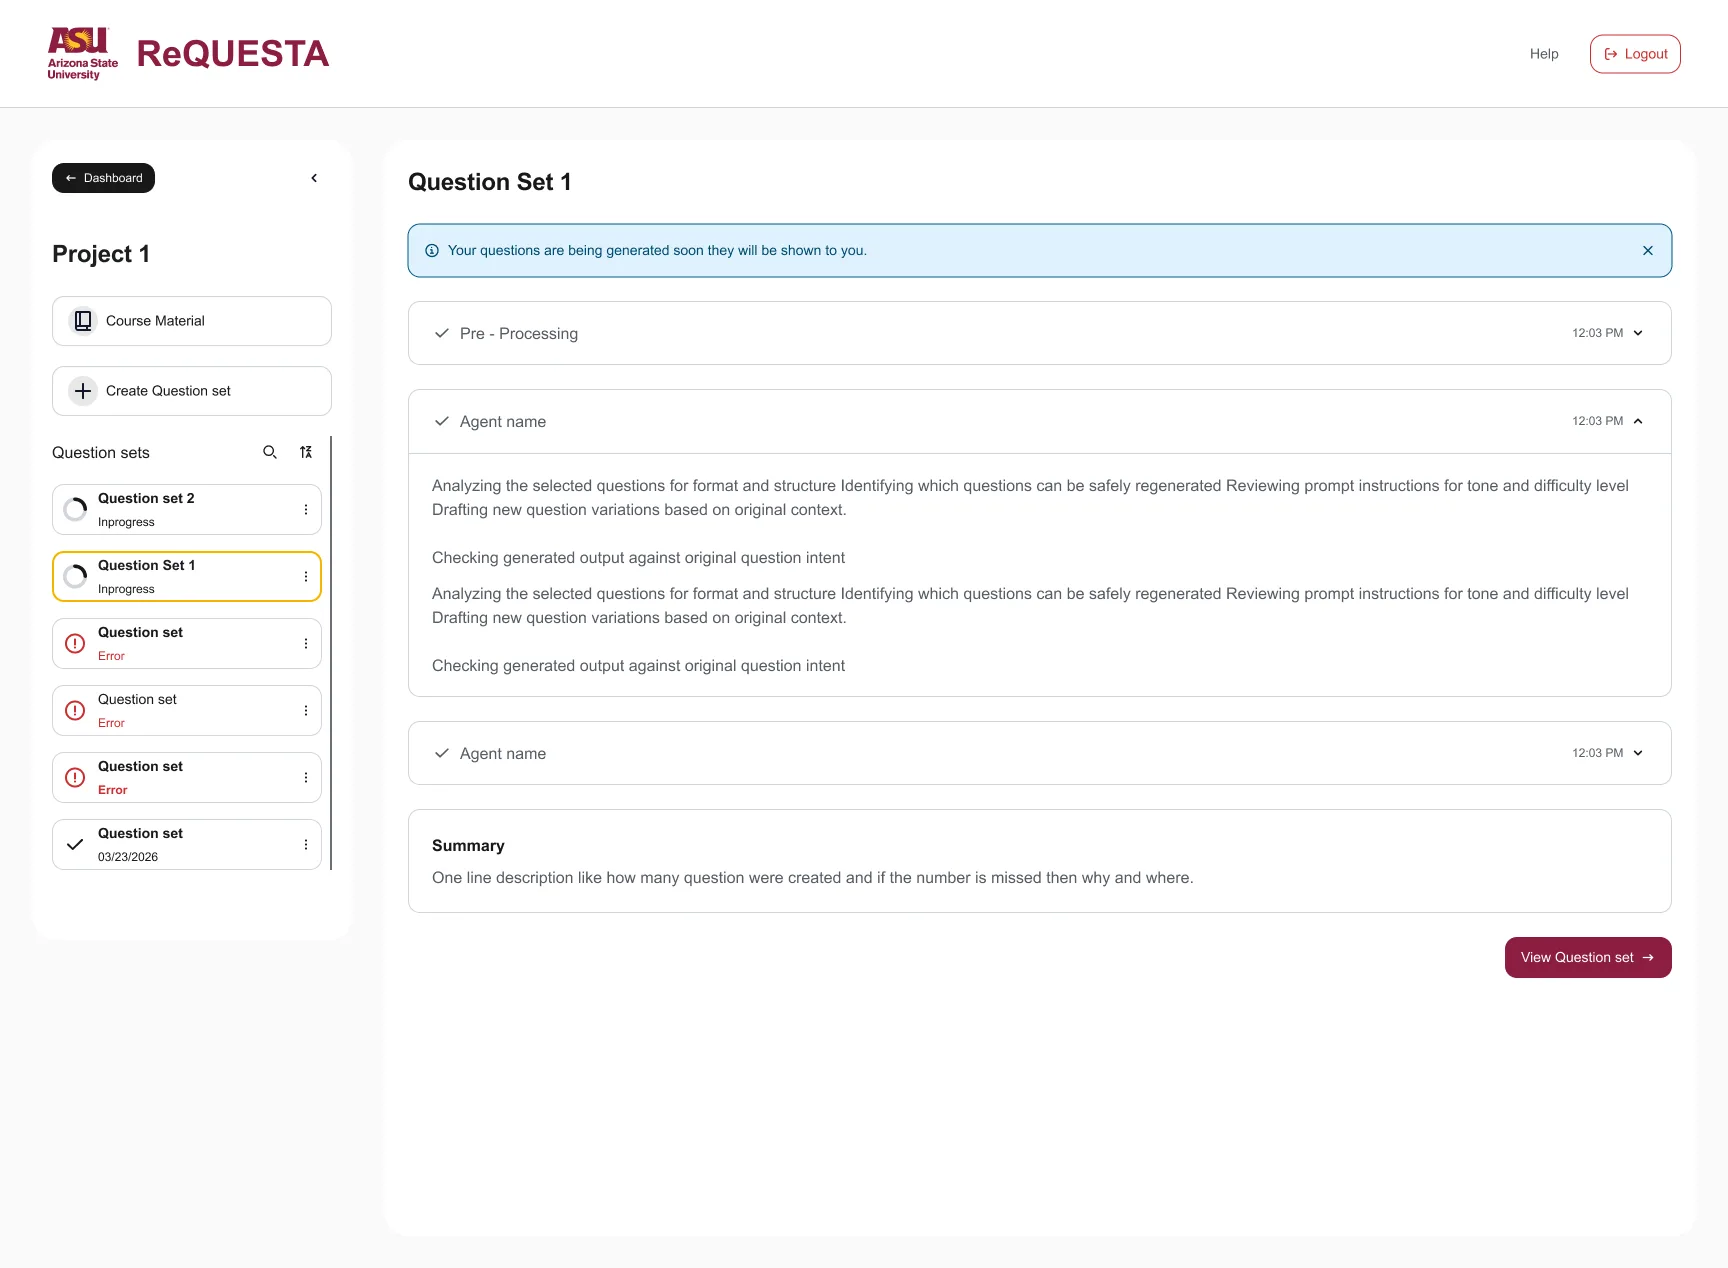Open search in Question sets
The height and width of the screenshot is (1268, 1728).
click(270, 452)
